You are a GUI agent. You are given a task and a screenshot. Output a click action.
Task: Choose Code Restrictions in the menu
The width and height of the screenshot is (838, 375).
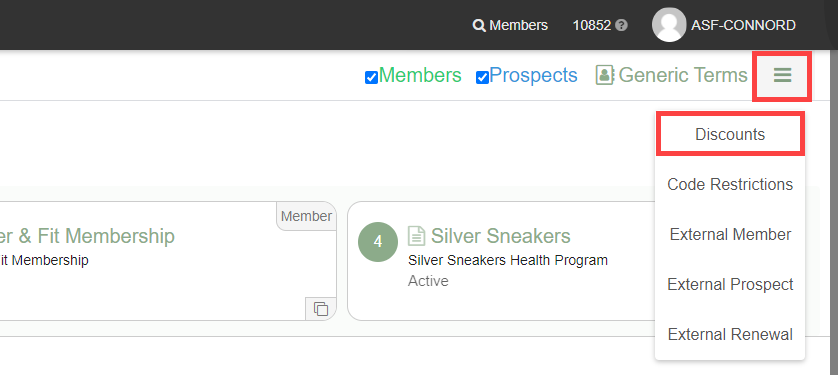[x=730, y=184]
